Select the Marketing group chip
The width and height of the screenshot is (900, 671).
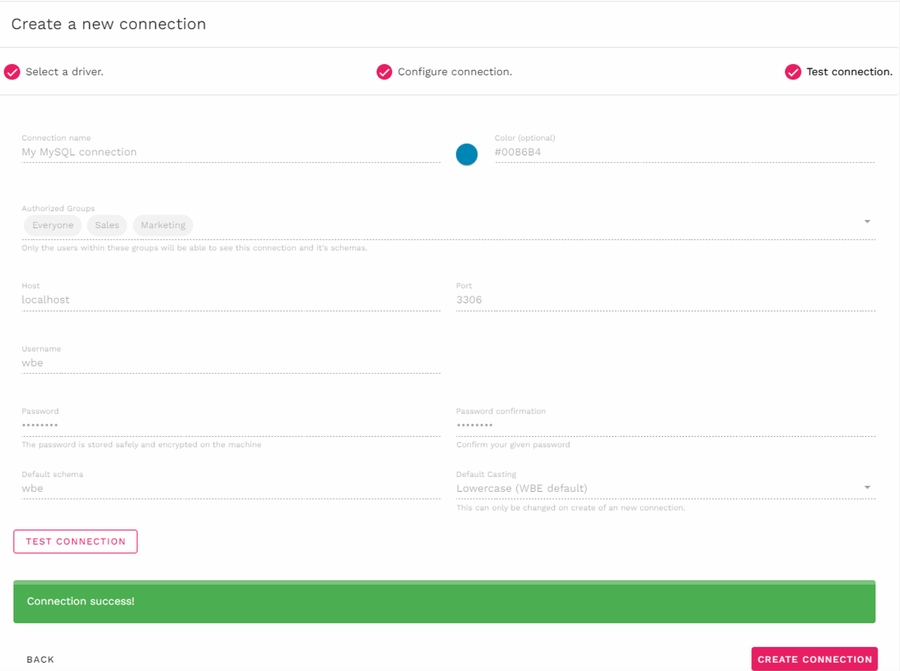163,225
